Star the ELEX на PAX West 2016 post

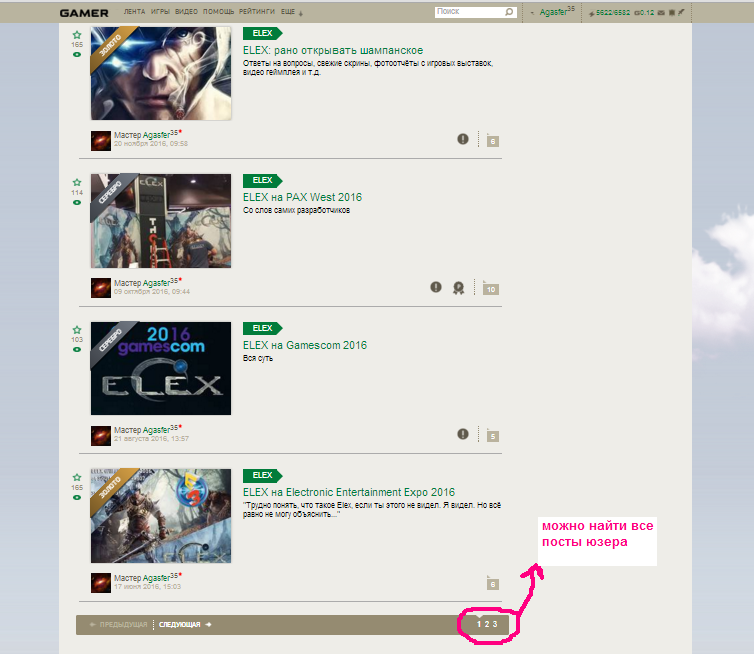(x=77, y=182)
